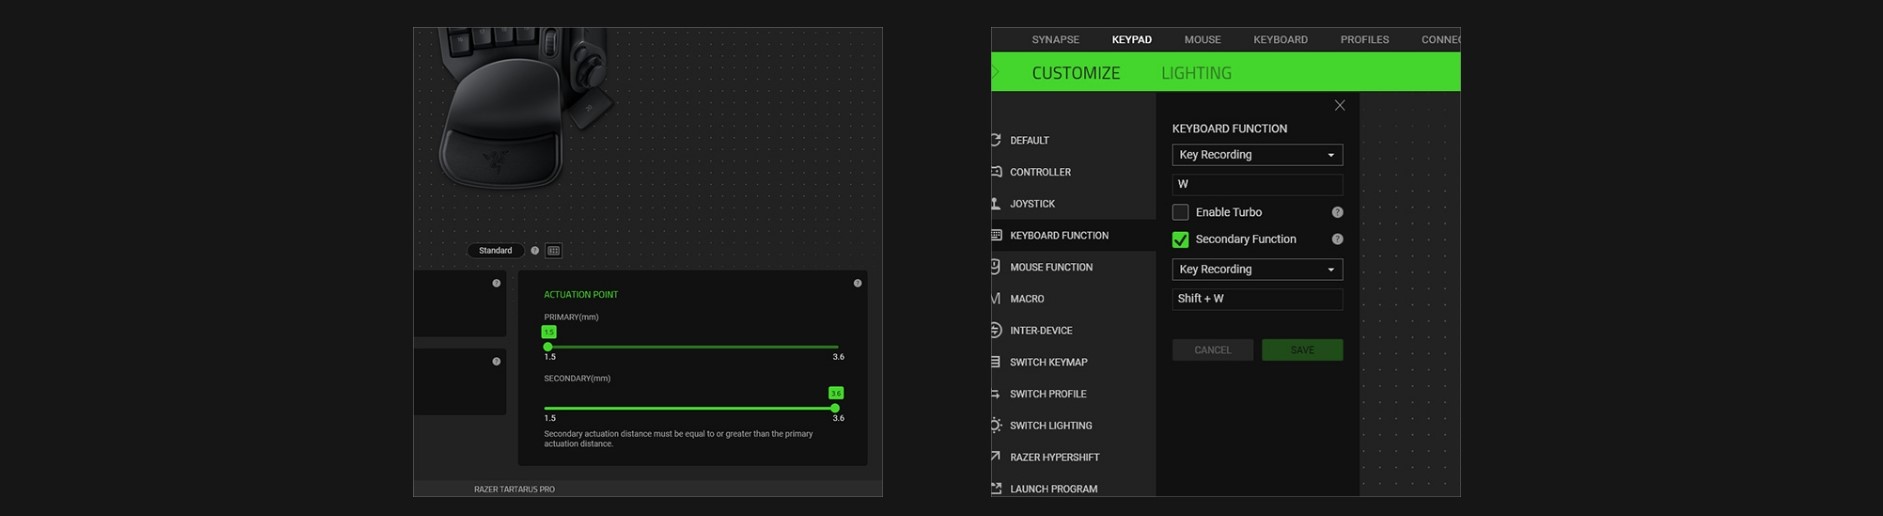Viewport: 1883px width, 516px height.
Task: Click the Enable Turbo help icon
Action: [1337, 212]
